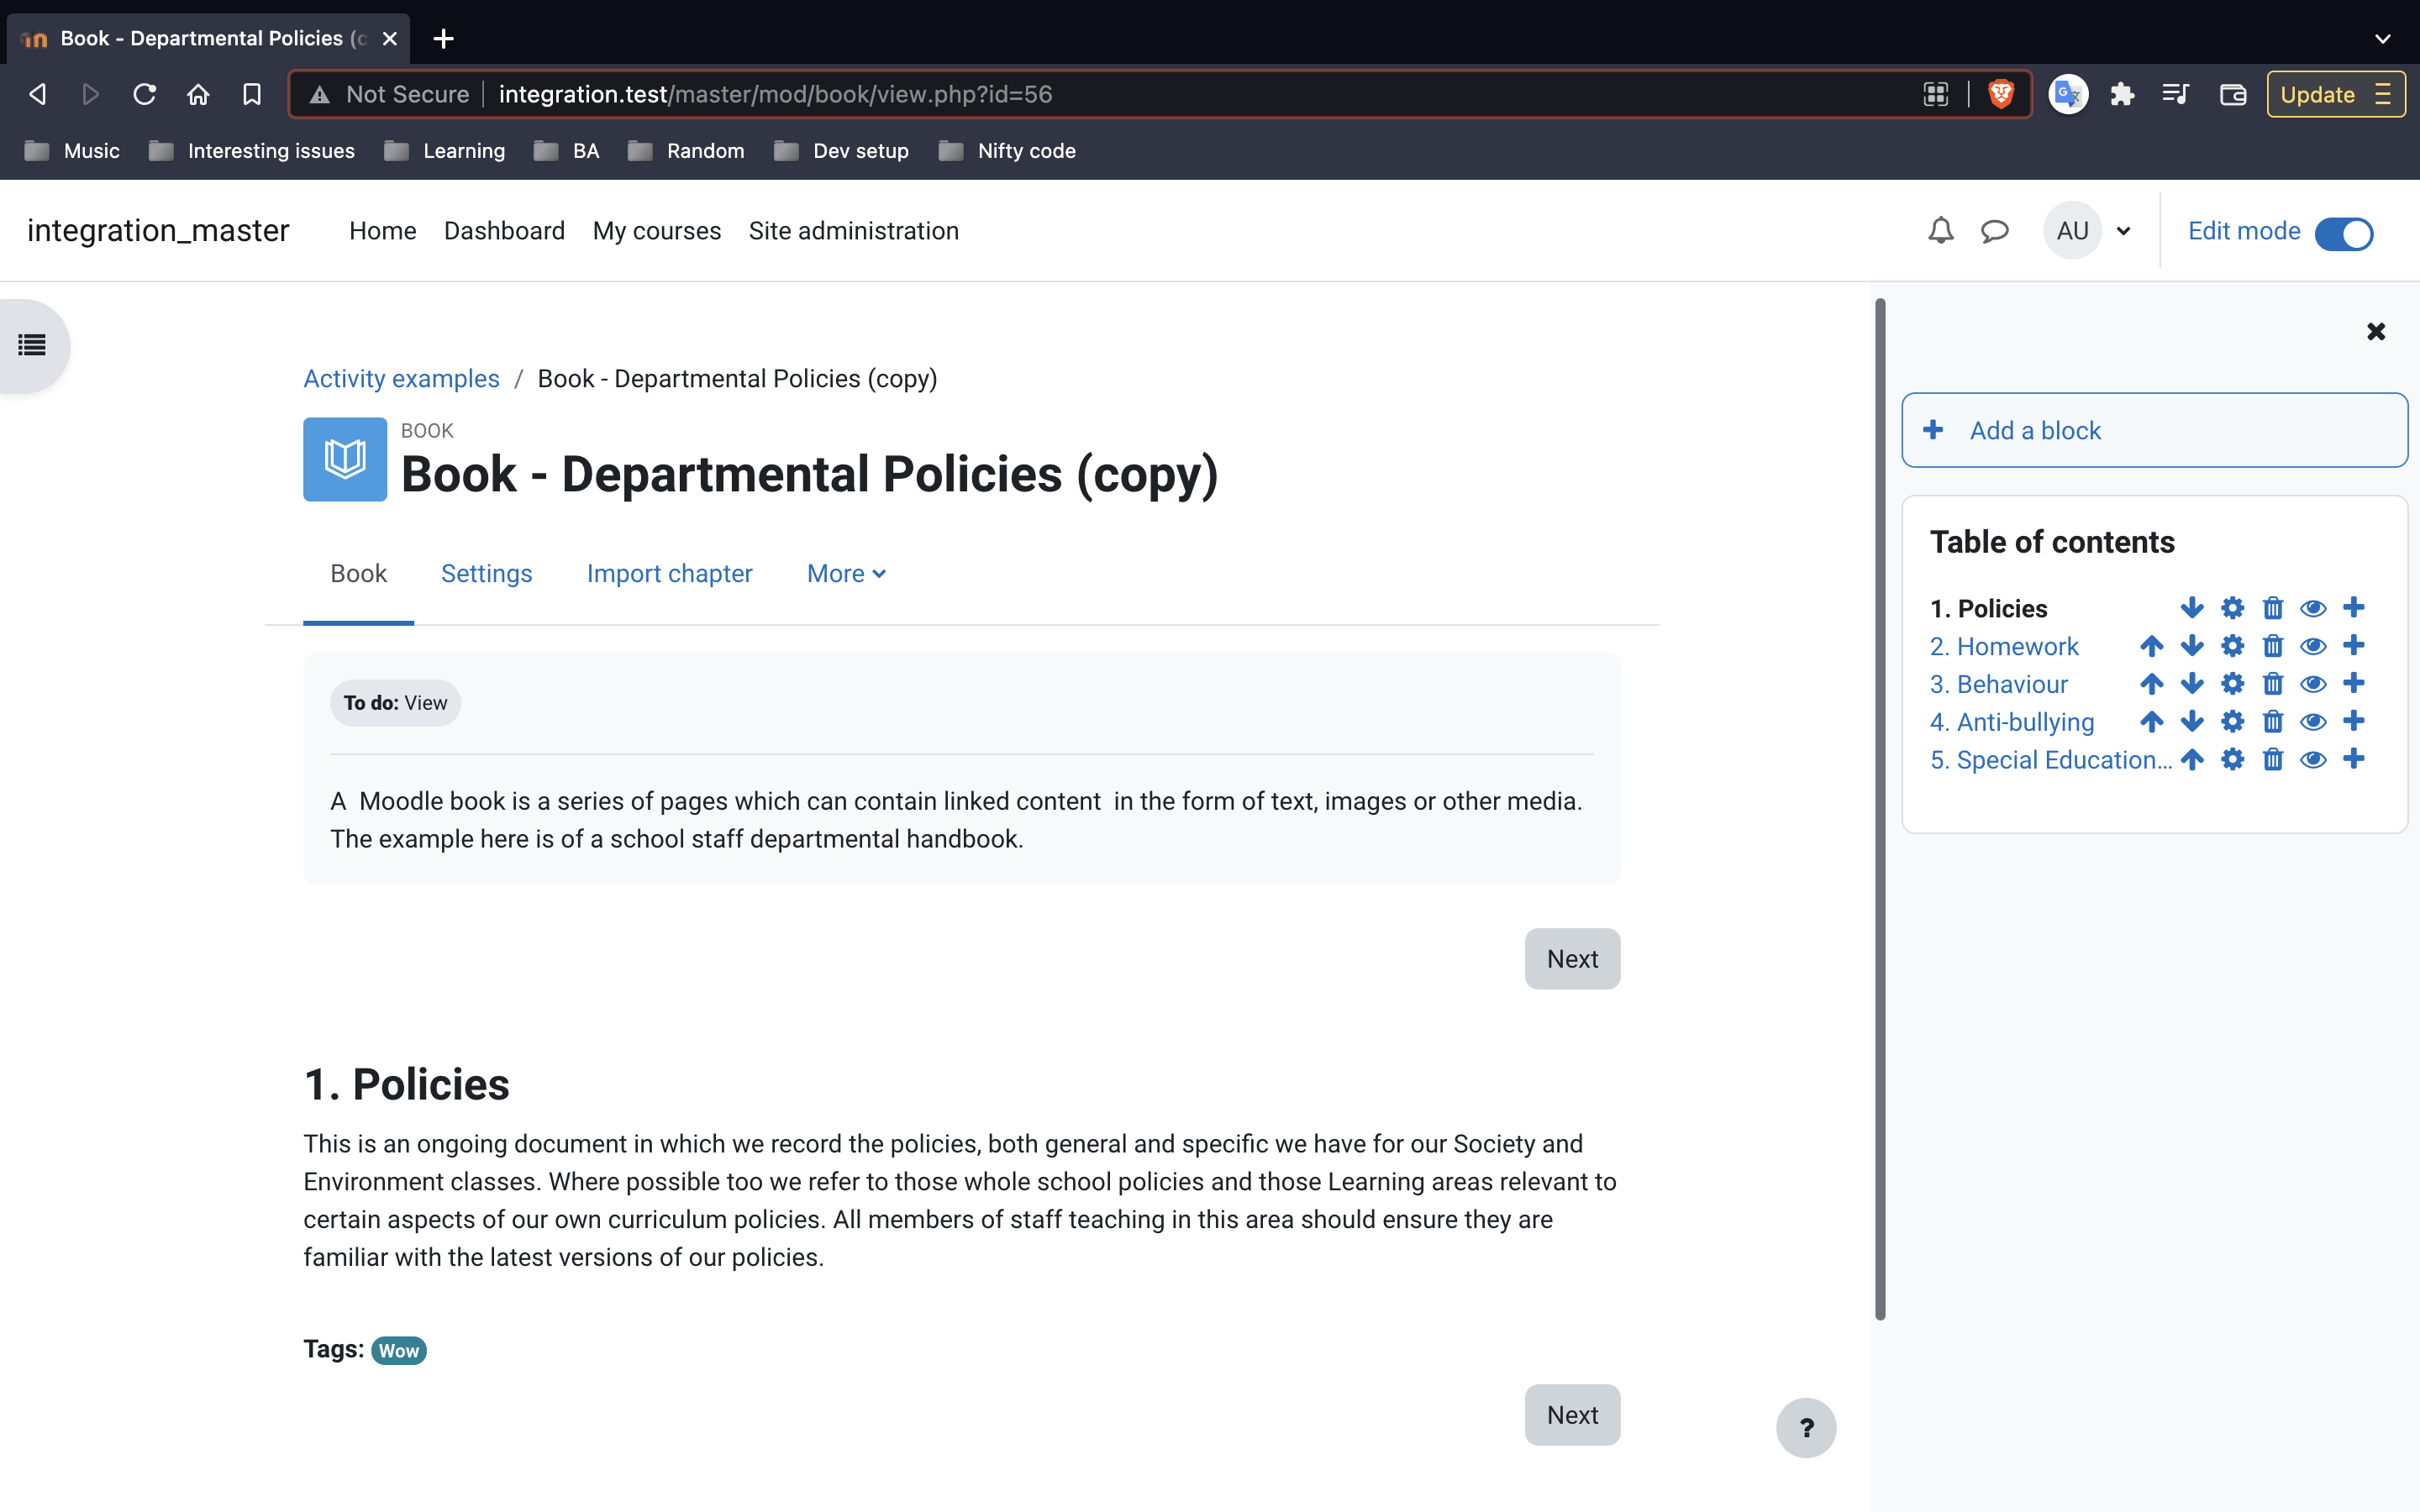Move Behaviour chapter down
The width and height of the screenshot is (2420, 1512).
click(x=2192, y=684)
